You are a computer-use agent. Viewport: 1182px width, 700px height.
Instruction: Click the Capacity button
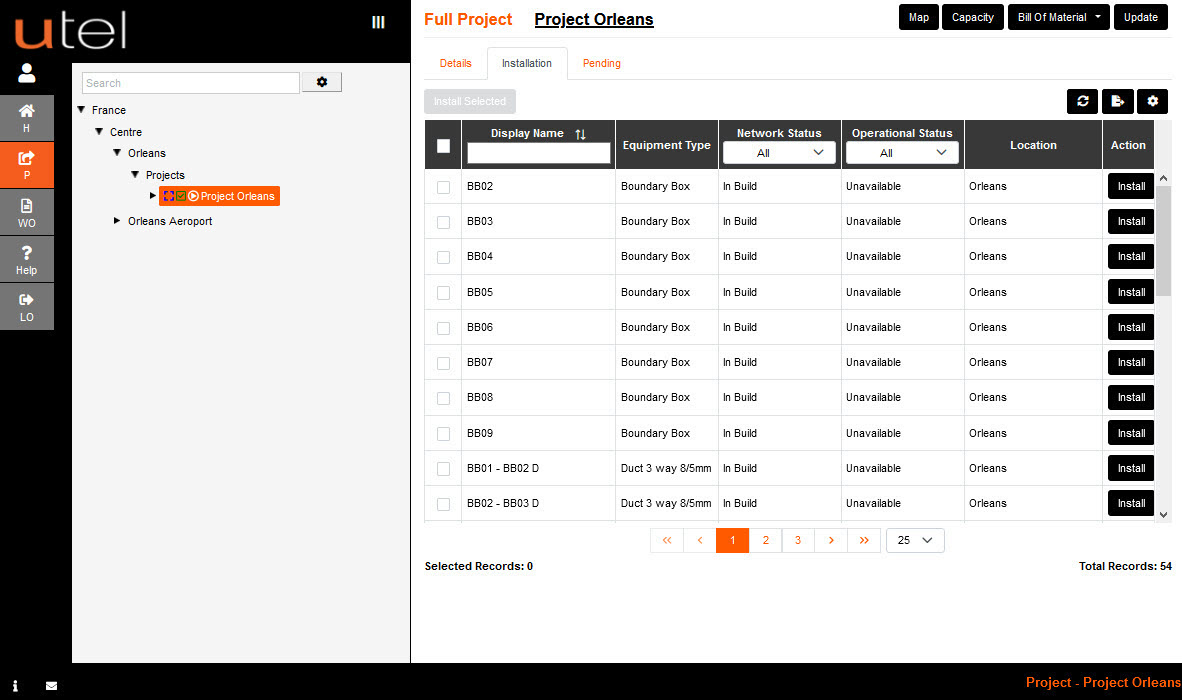[x=972, y=17]
